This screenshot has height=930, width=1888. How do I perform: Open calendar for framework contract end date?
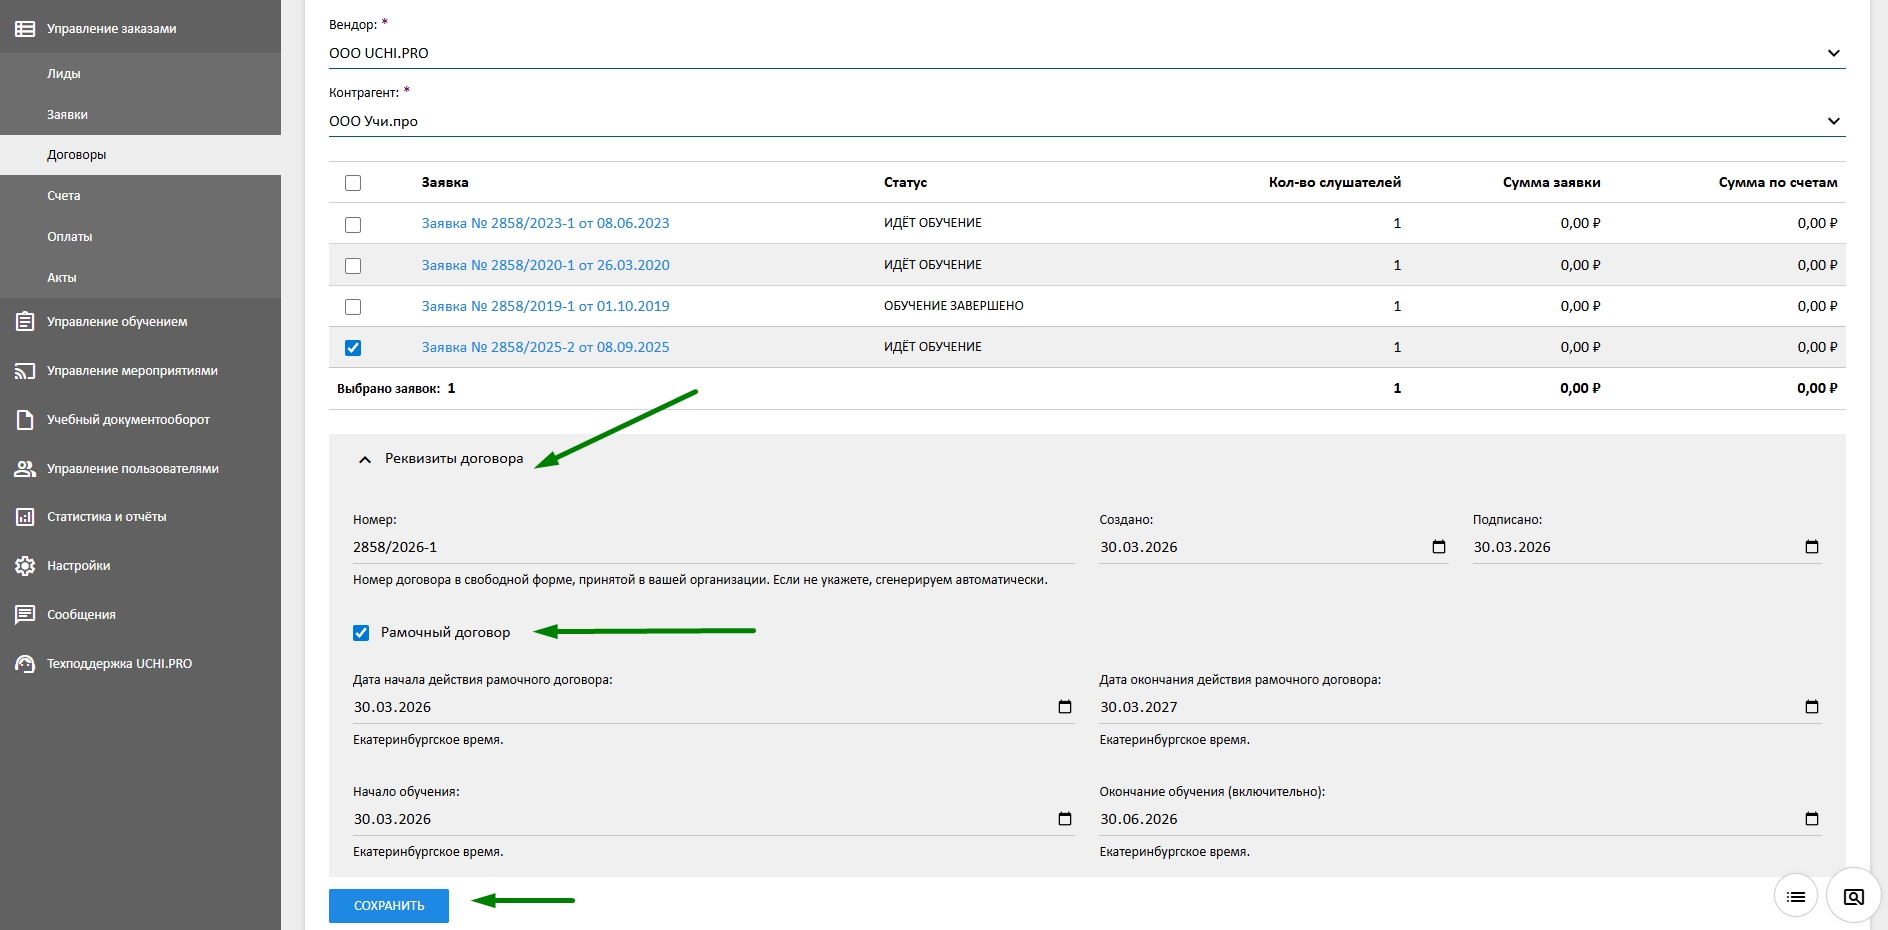[x=1811, y=707]
